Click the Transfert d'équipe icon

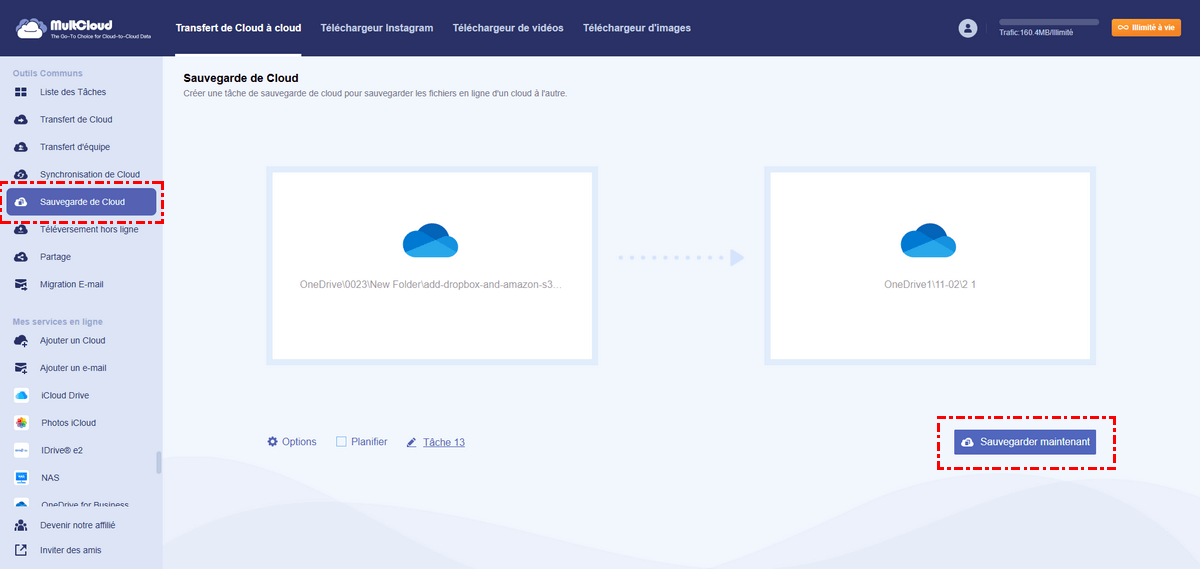tap(21, 147)
